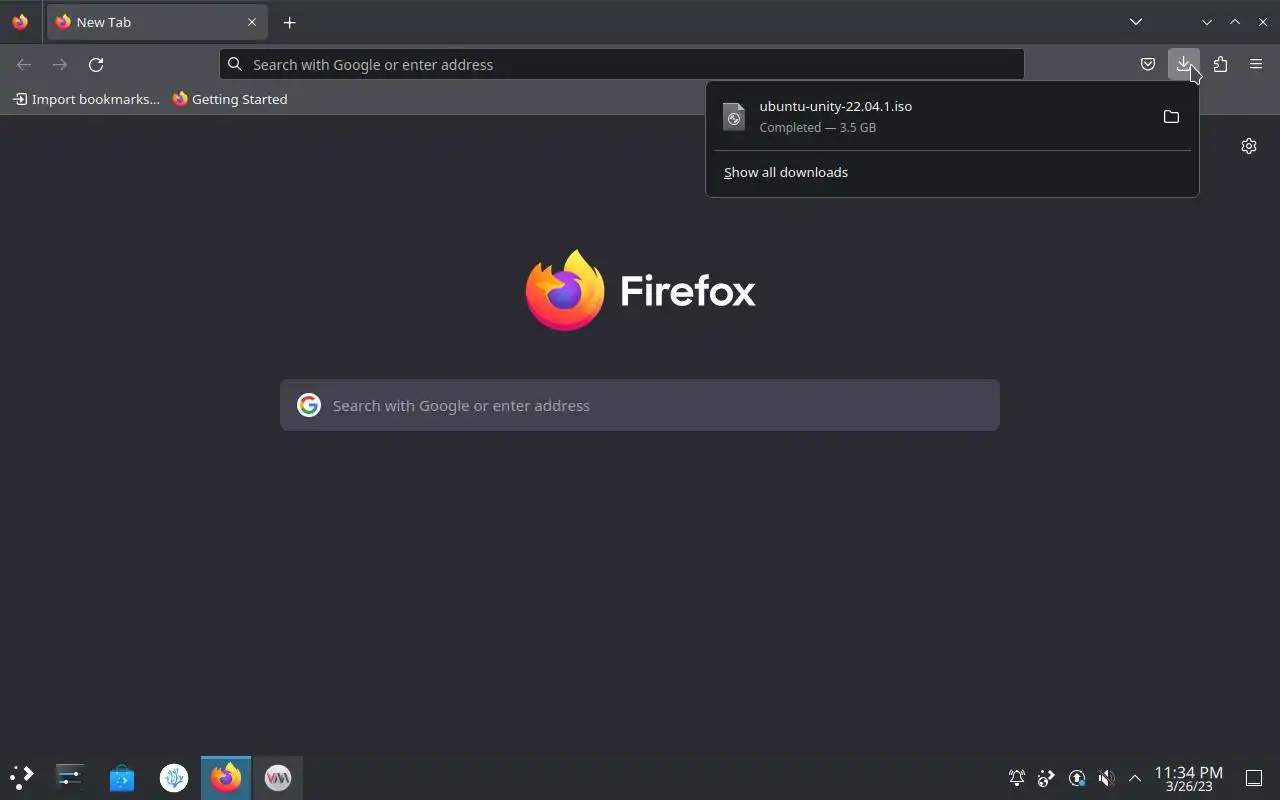Image resolution: width=1280 pixels, height=800 pixels.
Task: Click the back navigation arrow
Action: (24, 64)
